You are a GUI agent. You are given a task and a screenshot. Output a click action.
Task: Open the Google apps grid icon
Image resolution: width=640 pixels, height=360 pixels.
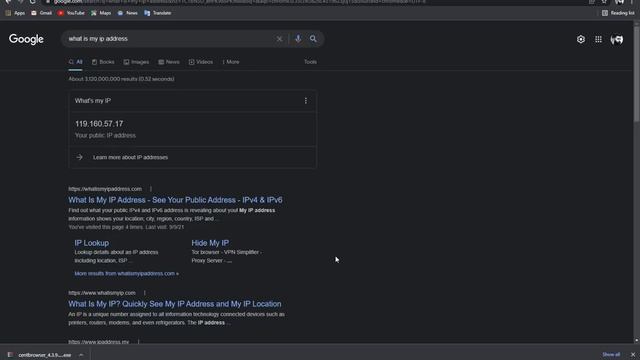pyautogui.click(x=598, y=39)
